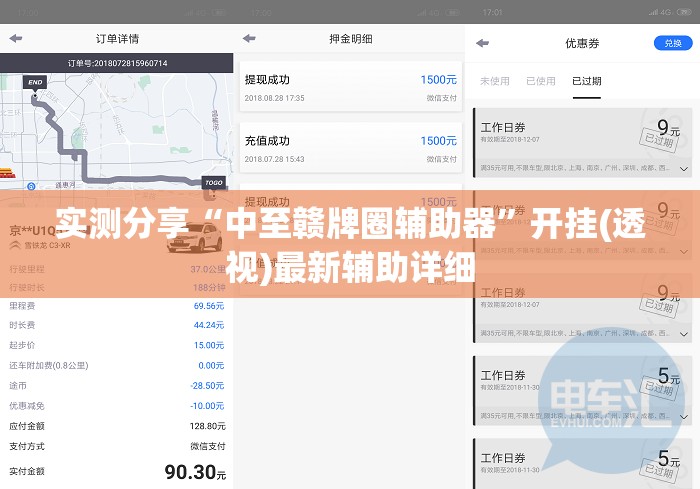Viewport: 700px width, 489px height.
Task: Click the END marker on map
Action: [35, 83]
